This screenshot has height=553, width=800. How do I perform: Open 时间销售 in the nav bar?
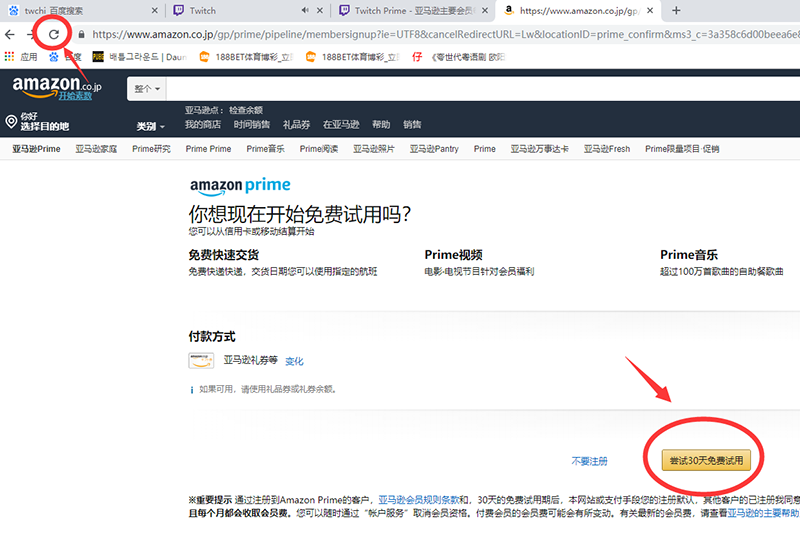coord(252,124)
